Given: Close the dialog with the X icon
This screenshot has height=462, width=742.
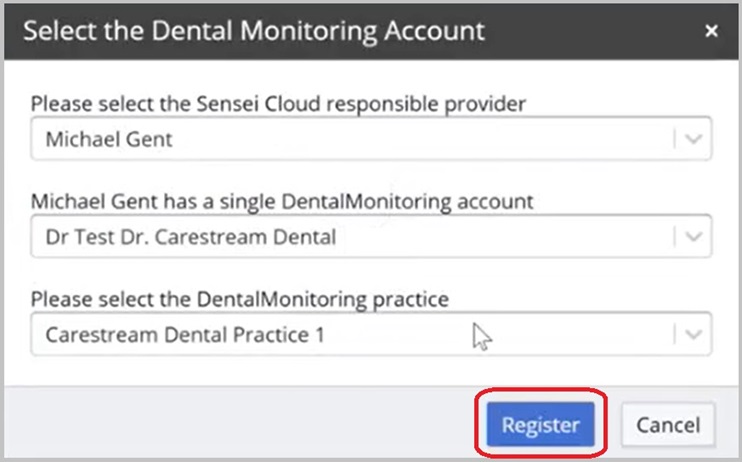Looking at the screenshot, I should pyautogui.click(x=711, y=31).
